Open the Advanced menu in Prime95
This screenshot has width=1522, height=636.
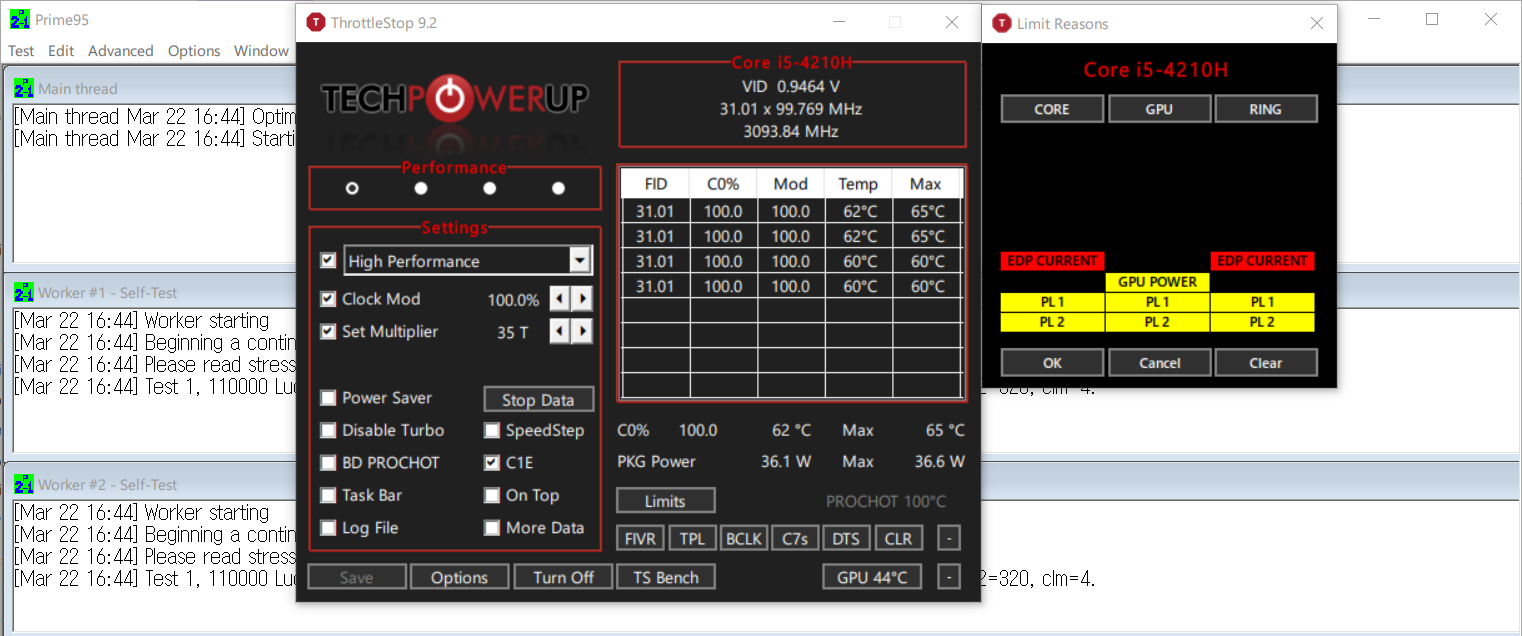tap(121, 51)
